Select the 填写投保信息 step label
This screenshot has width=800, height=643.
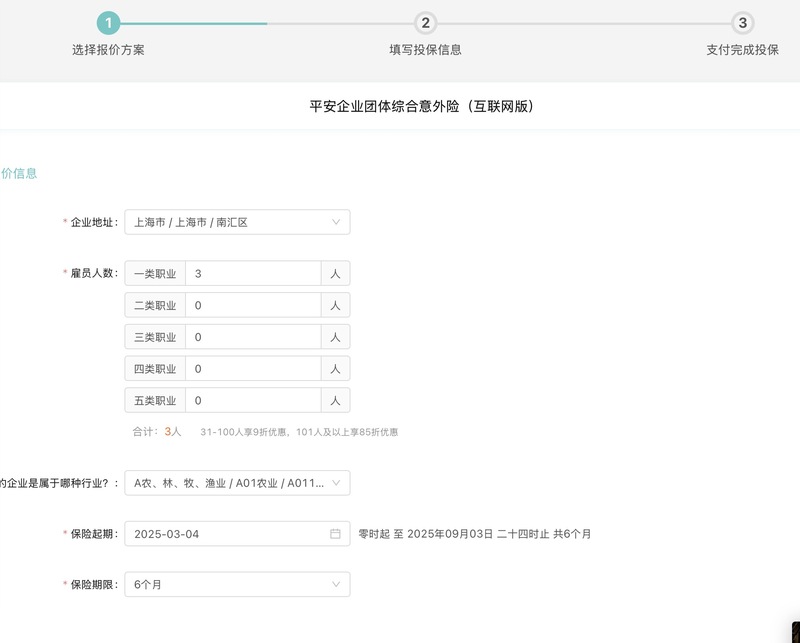pos(426,50)
